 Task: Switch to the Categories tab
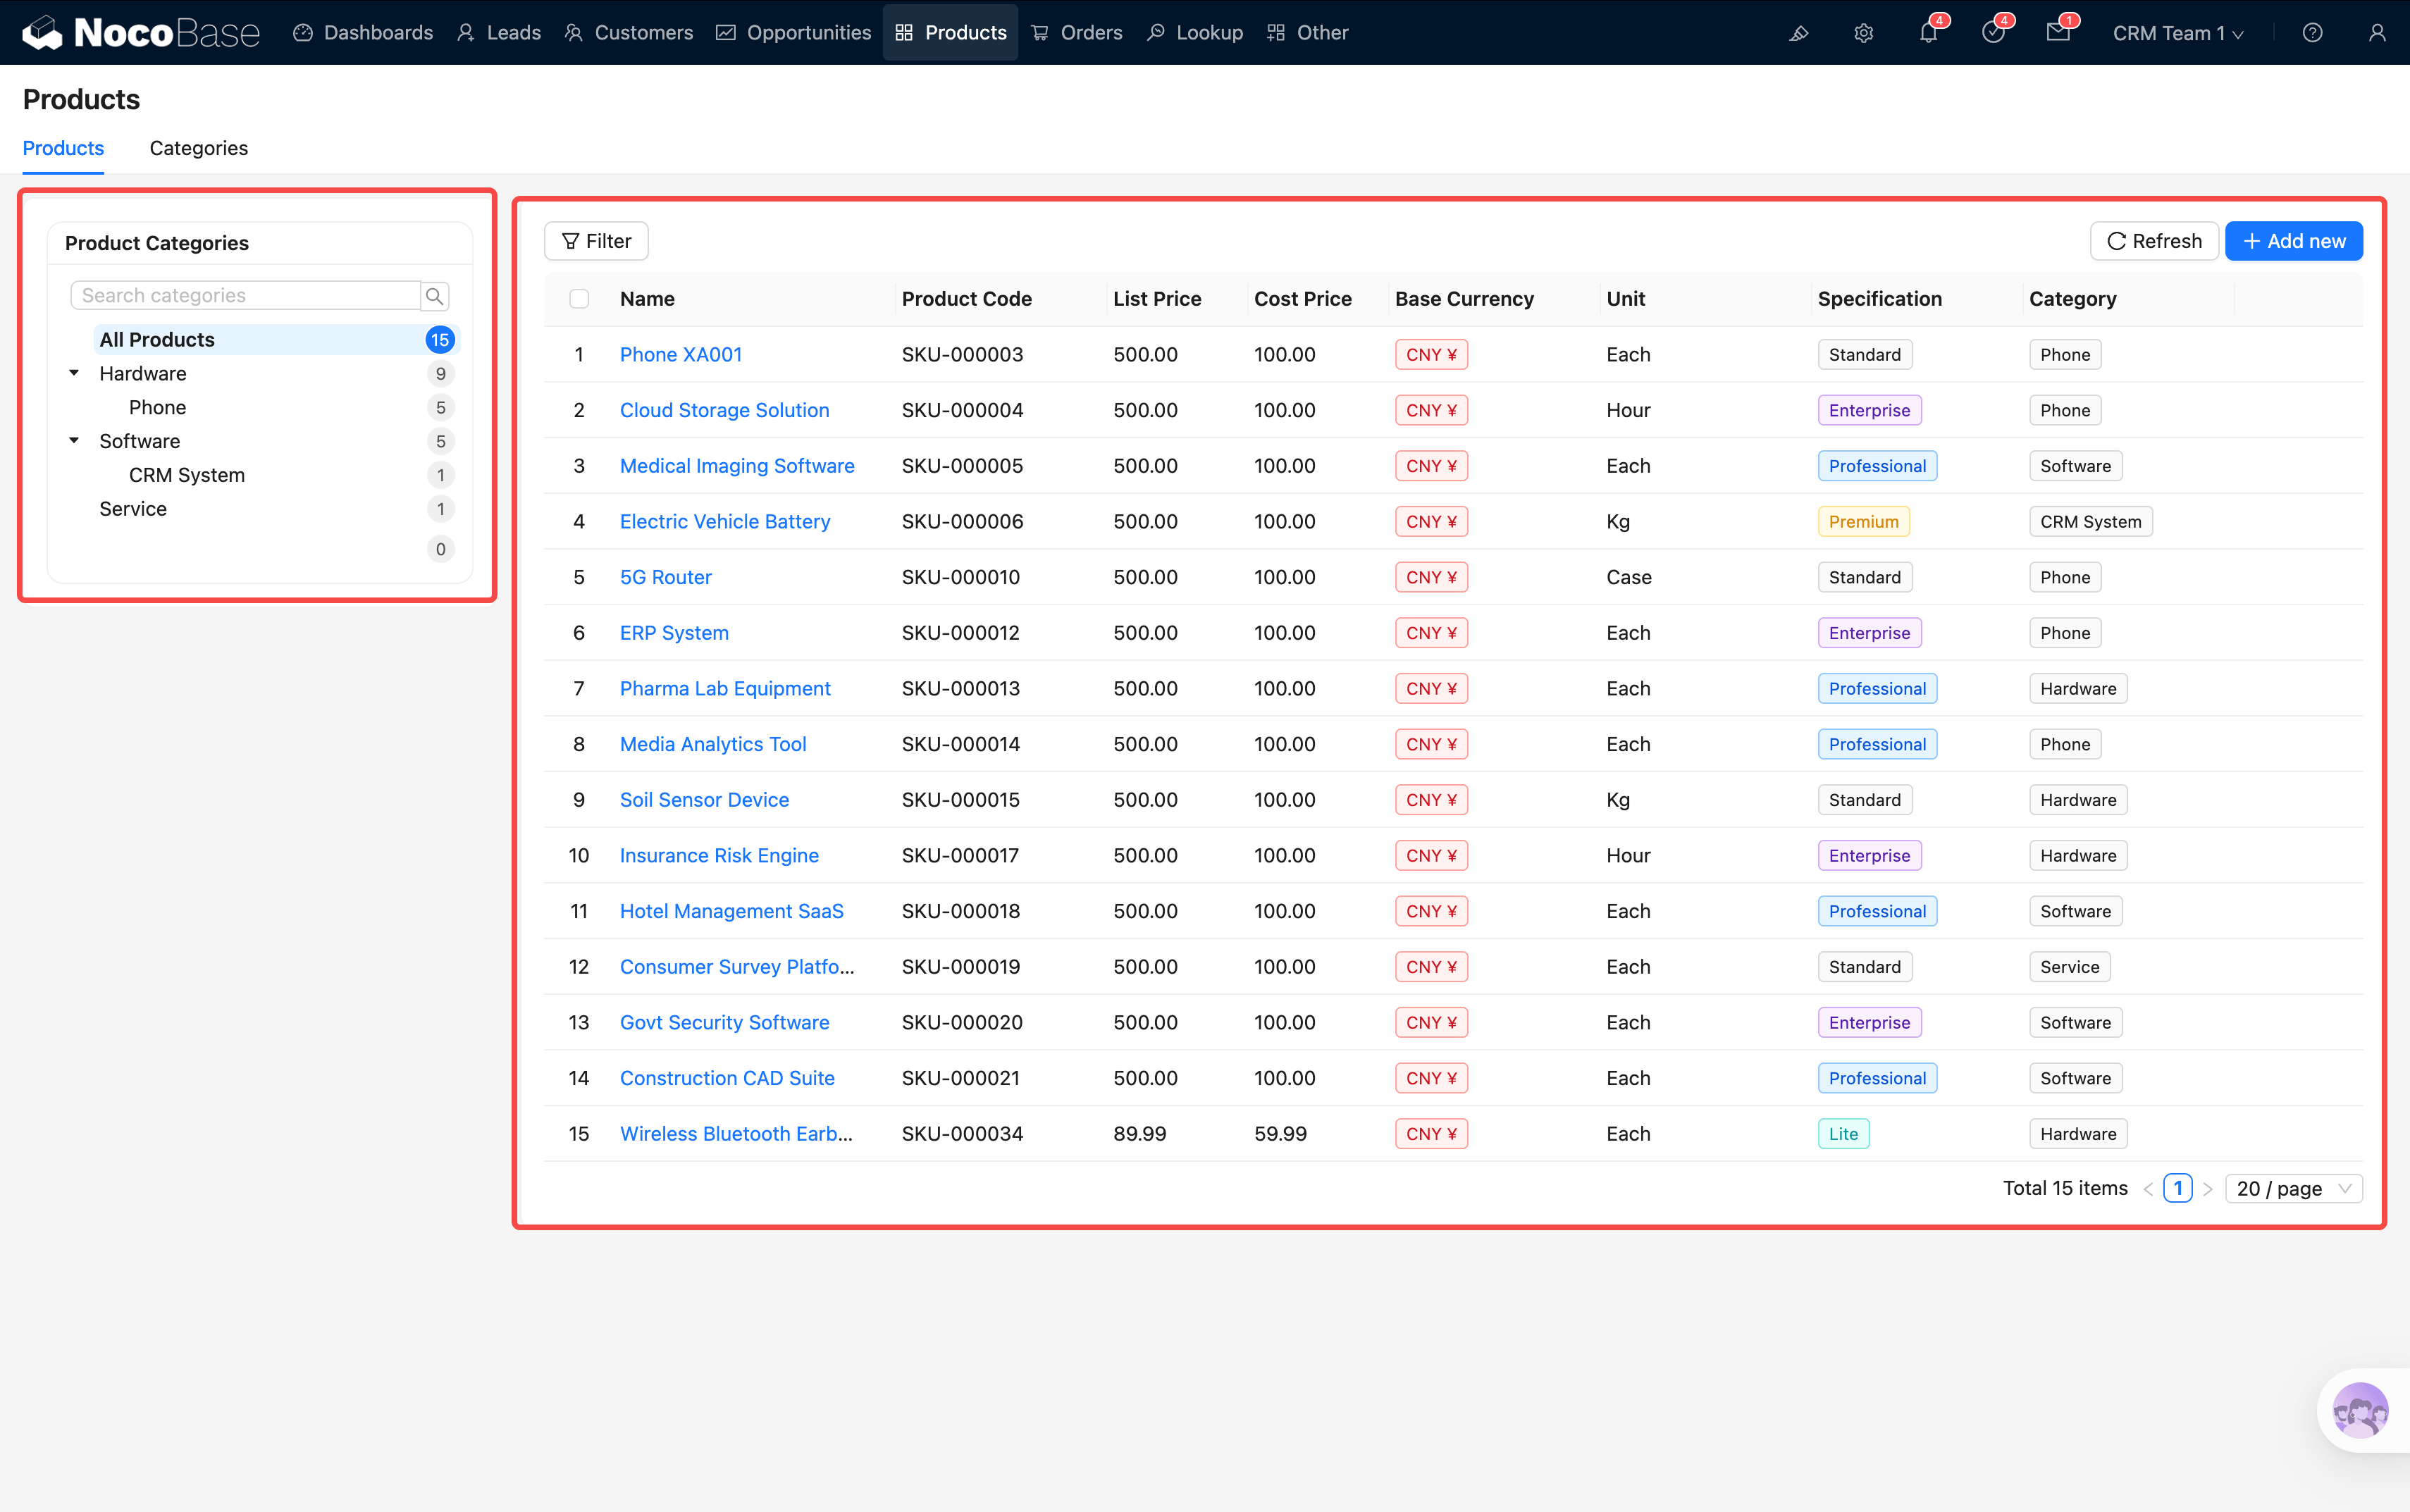(198, 148)
